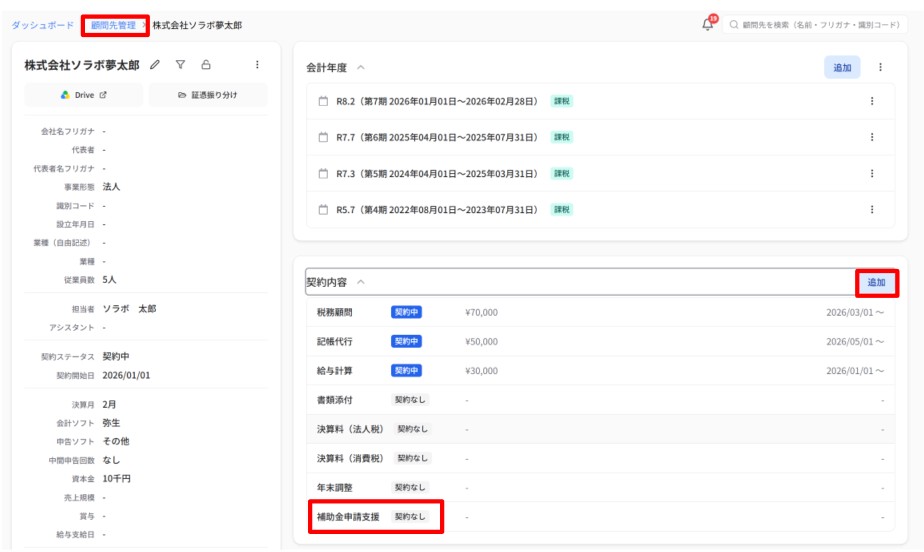Open 会計年度 section three-dot menu
Viewport: 924px width, 552px height.
(x=880, y=67)
